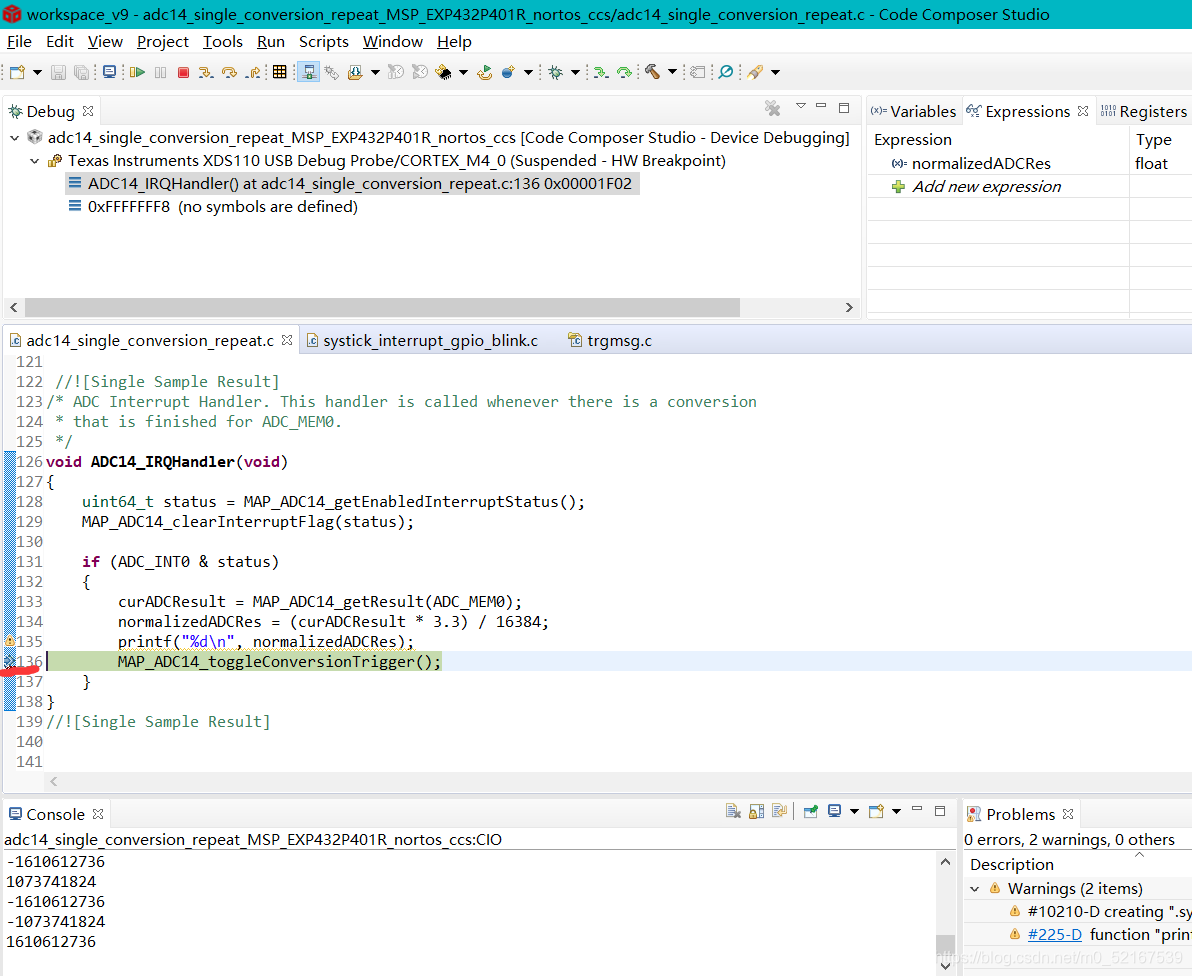Toggle the breakpoint marker at line 136
1192x976 pixels.
point(9,661)
